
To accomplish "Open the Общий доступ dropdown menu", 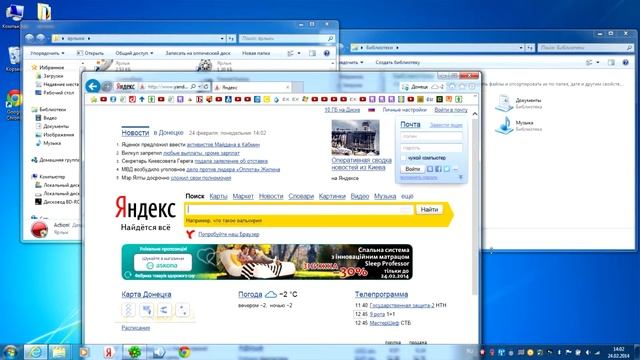I will coord(134,53).
